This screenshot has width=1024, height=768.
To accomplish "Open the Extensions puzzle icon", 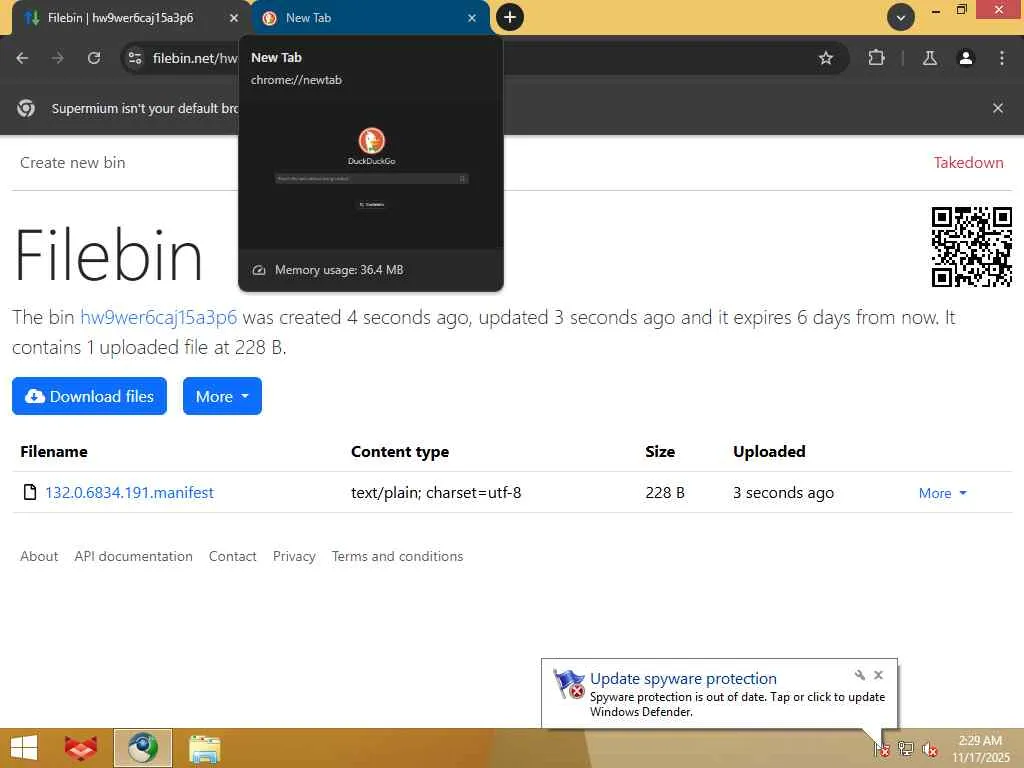I will 876,58.
